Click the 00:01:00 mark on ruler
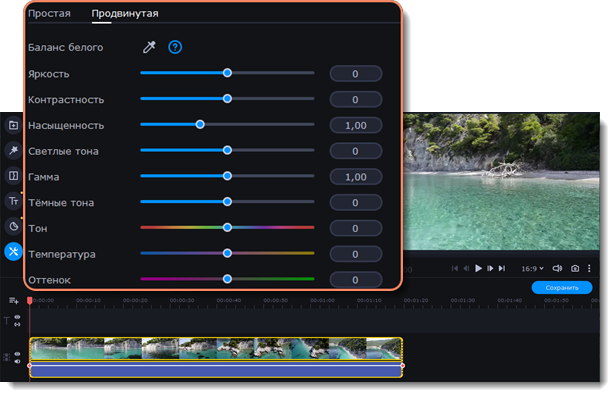Viewport: 615px width, 397px height. [x=322, y=300]
